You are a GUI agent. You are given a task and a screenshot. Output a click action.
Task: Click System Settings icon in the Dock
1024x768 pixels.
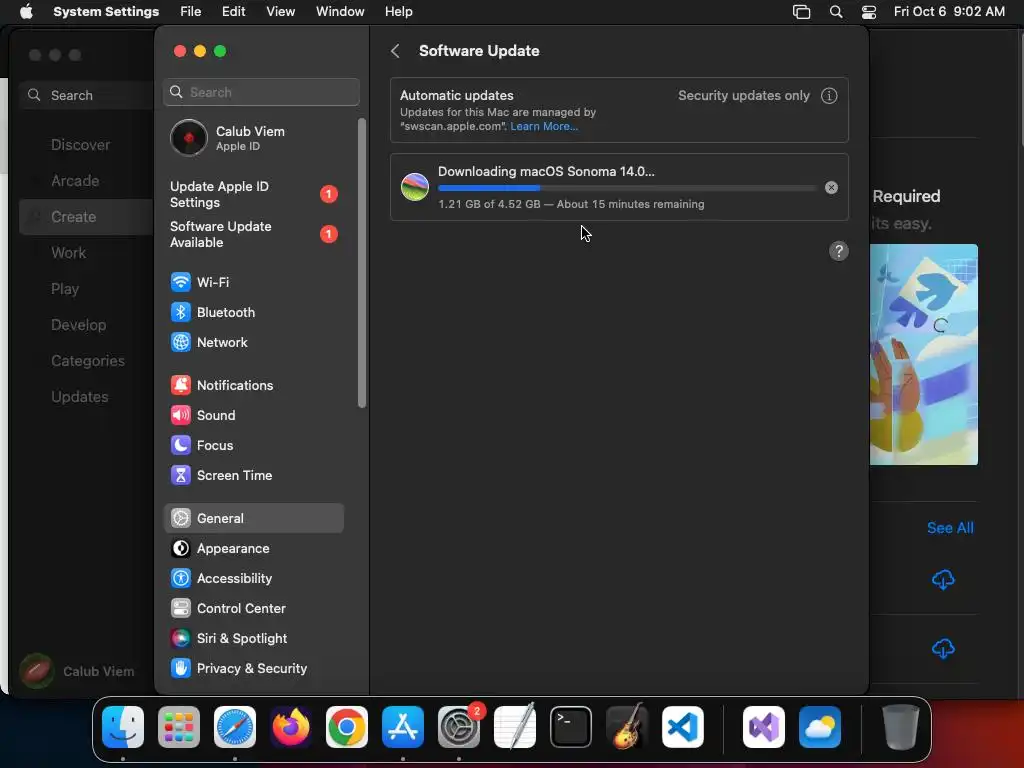[458, 727]
